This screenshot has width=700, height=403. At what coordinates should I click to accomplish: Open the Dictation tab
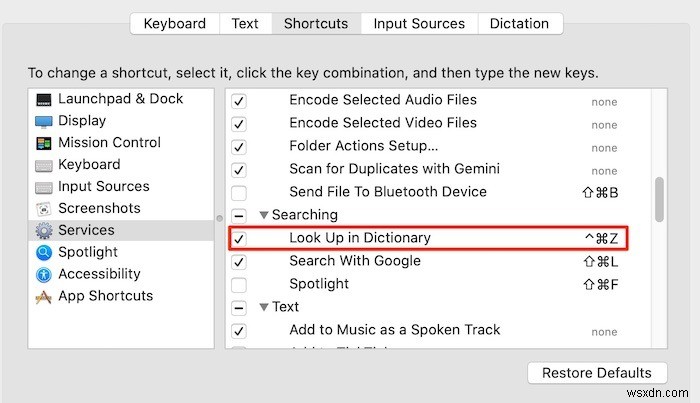click(x=519, y=24)
